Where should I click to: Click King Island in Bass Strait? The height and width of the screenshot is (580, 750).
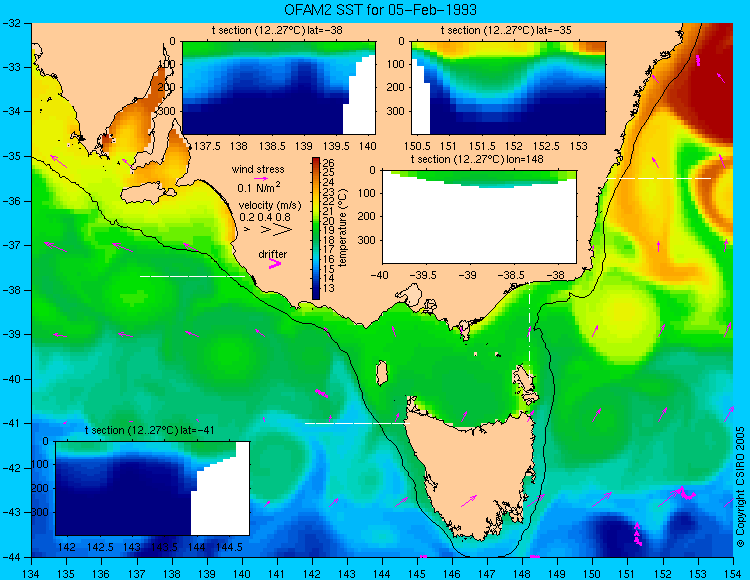pyautogui.click(x=381, y=373)
